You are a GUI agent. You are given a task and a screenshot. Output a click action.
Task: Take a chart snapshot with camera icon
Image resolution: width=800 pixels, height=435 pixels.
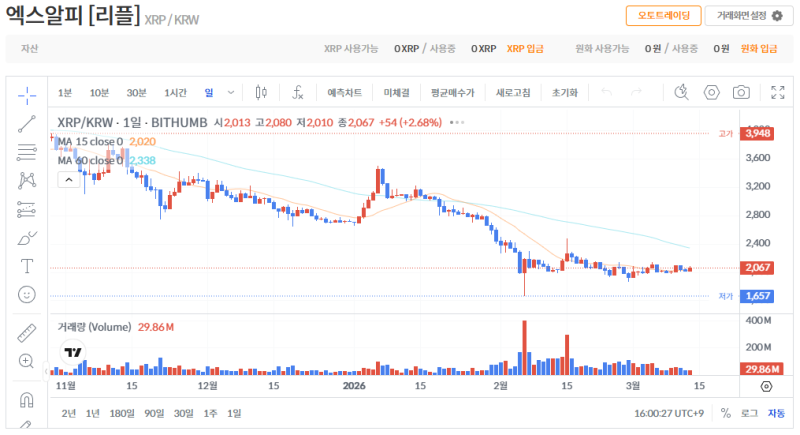(741, 92)
